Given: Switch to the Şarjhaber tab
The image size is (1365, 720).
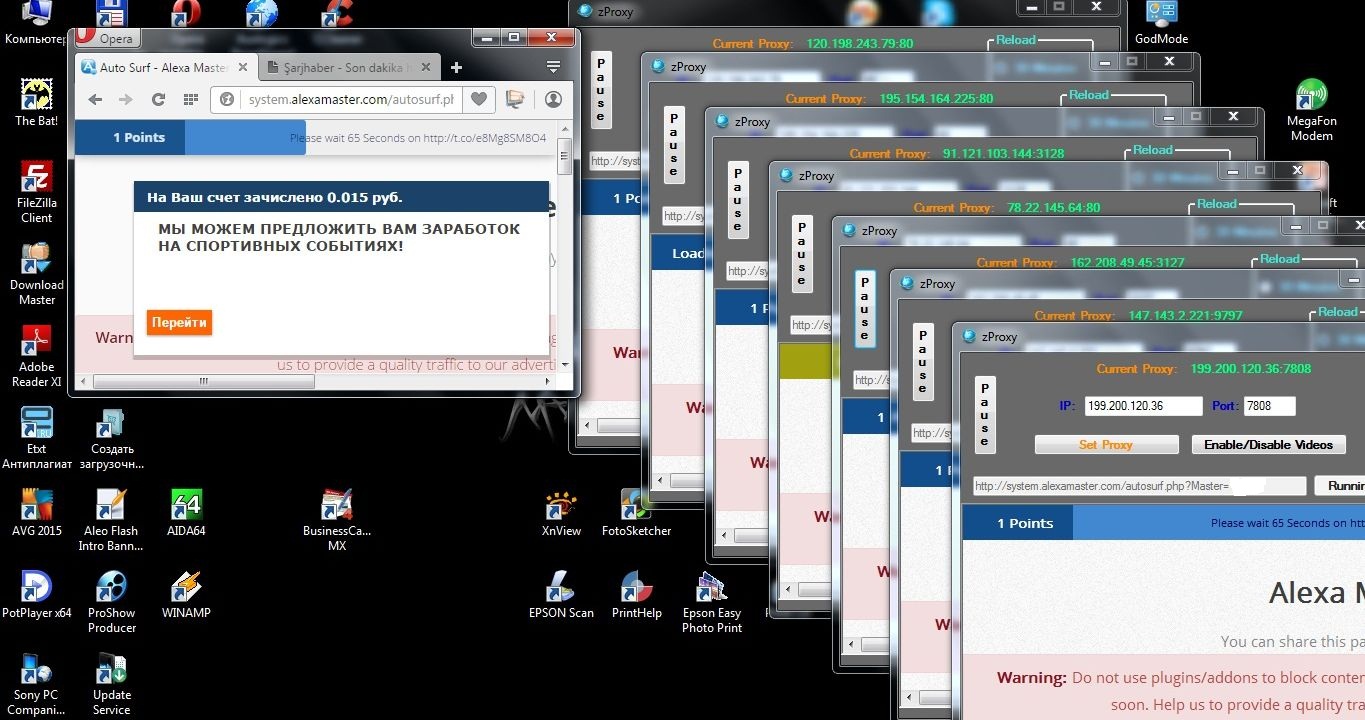Looking at the screenshot, I should [345, 68].
